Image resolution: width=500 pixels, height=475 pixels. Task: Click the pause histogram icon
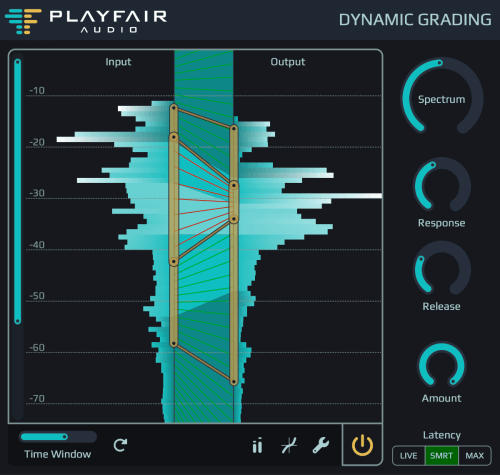click(257, 446)
